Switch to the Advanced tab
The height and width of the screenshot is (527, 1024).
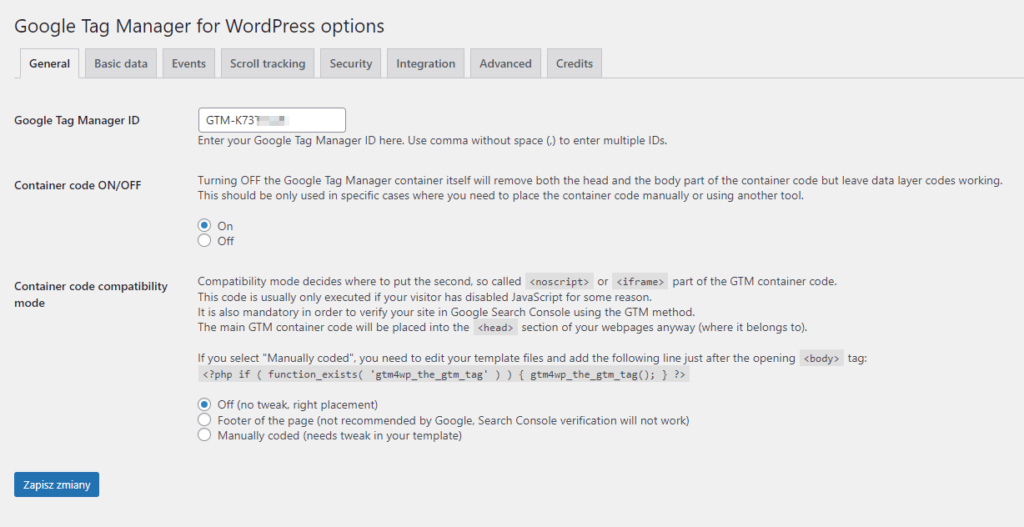(x=505, y=63)
